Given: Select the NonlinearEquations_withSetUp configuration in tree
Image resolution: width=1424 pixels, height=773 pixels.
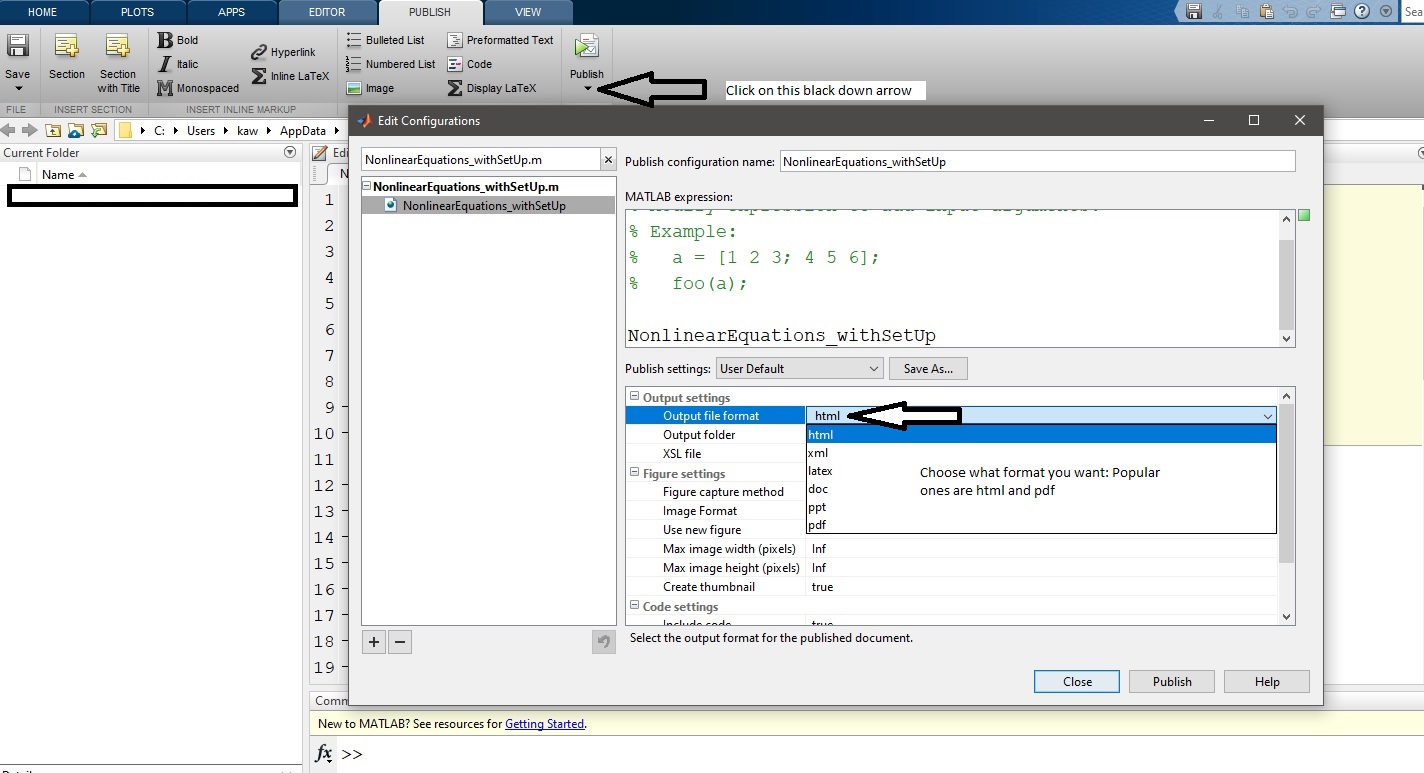Looking at the screenshot, I should tap(484, 206).
